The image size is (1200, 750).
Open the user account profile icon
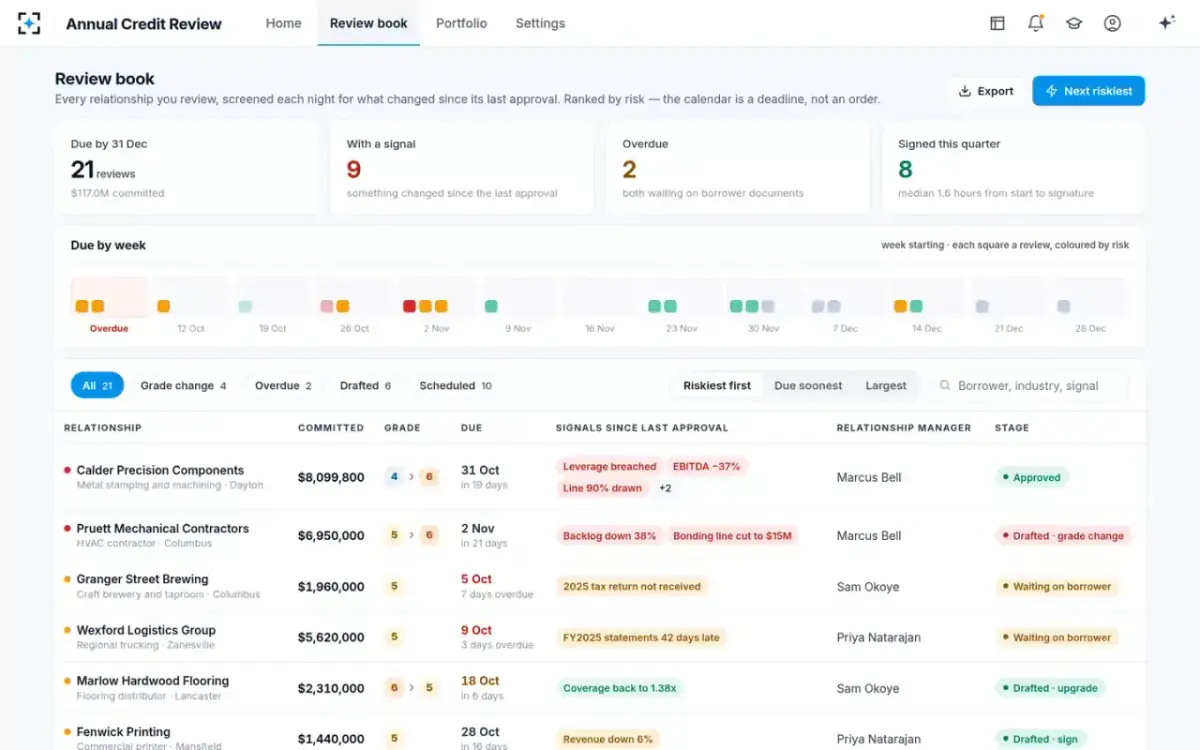point(1112,23)
